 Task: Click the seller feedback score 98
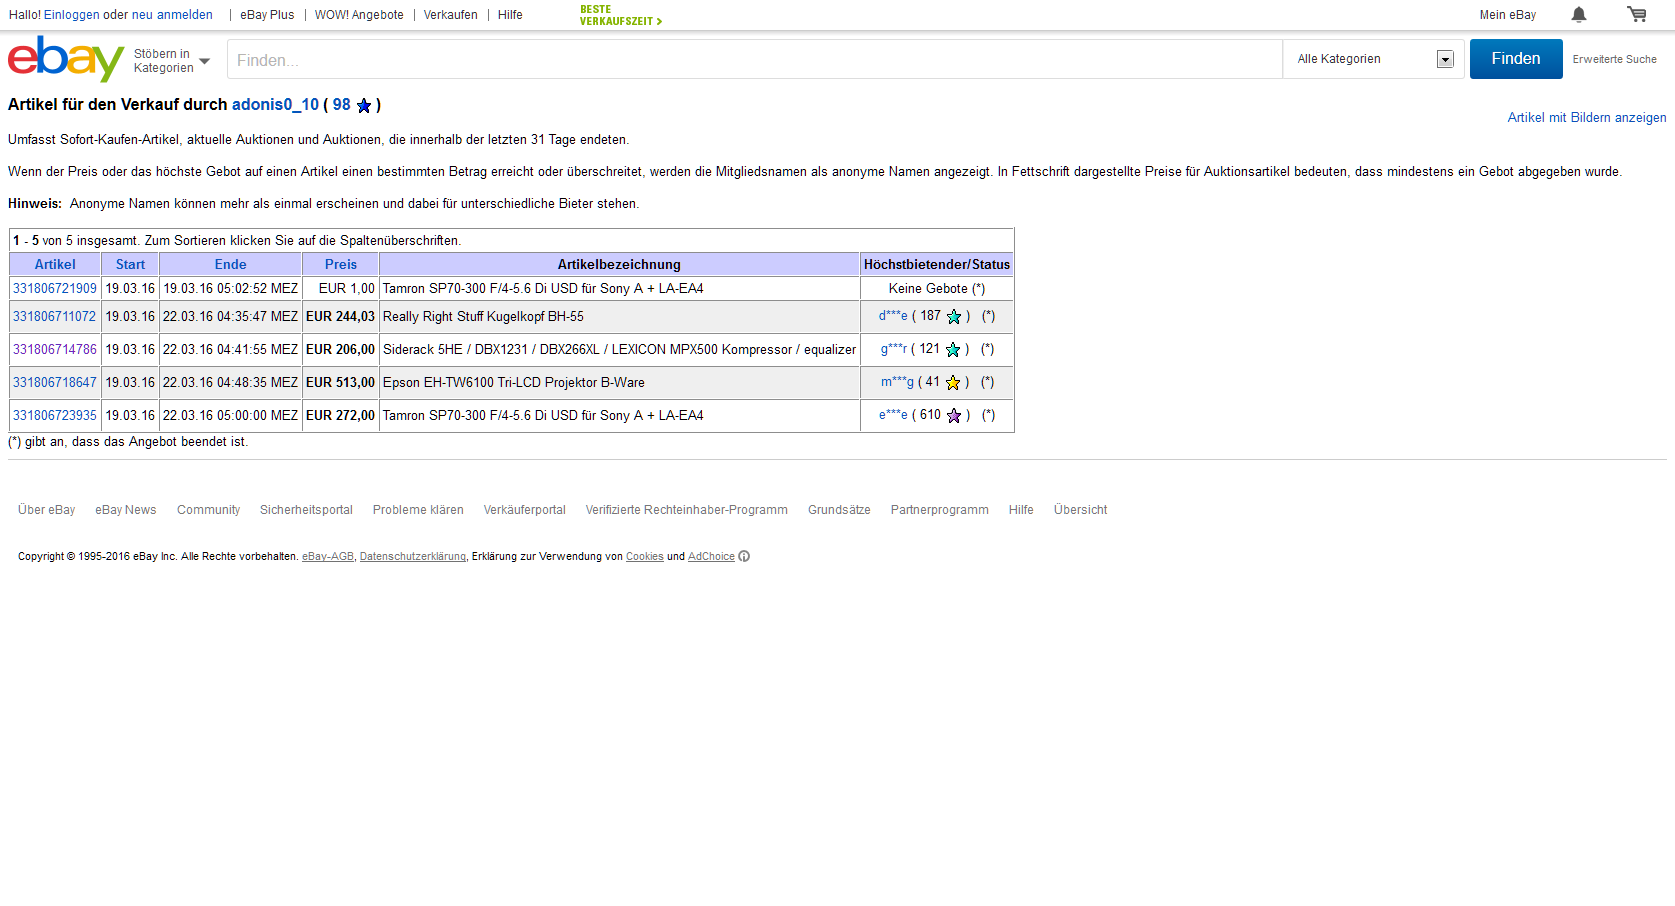[x=342, y=105]
